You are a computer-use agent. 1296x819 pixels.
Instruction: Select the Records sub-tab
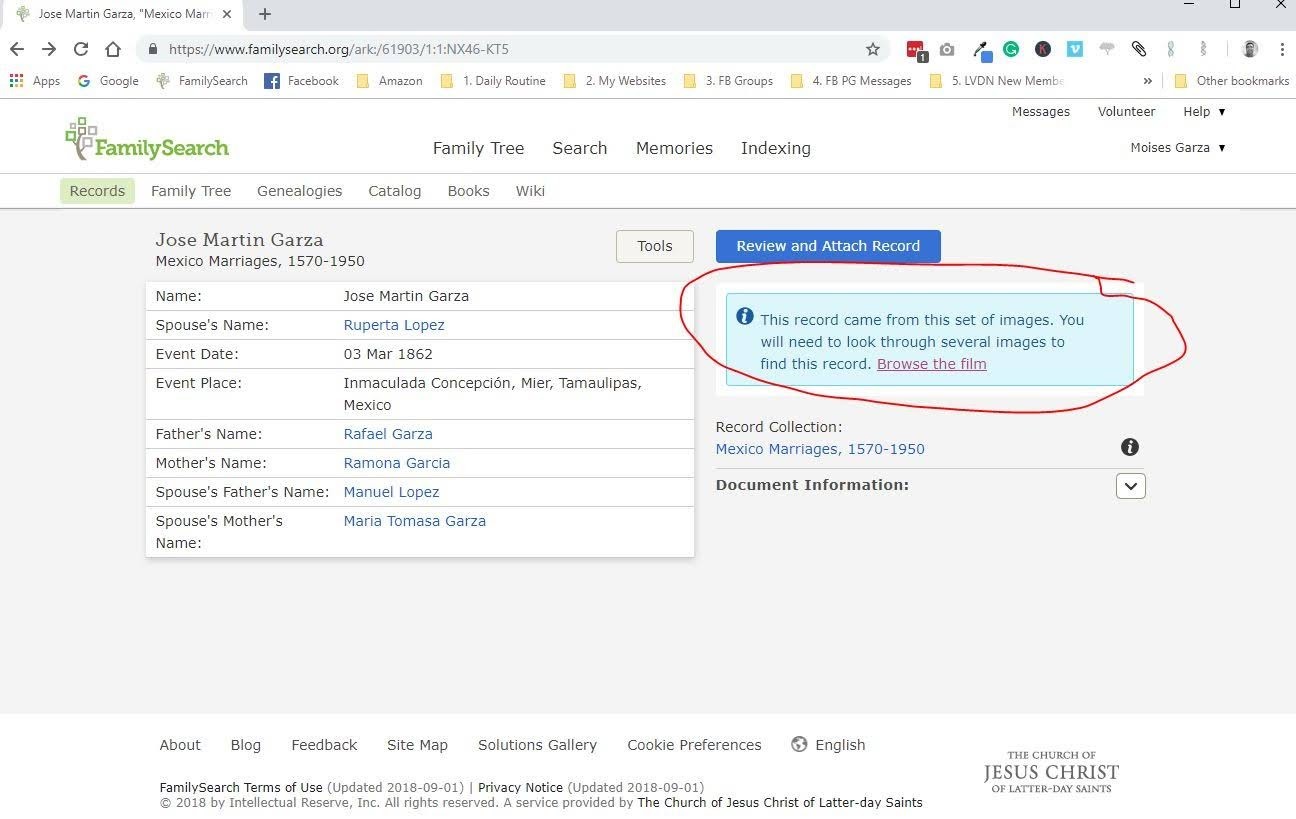(97, 191)
